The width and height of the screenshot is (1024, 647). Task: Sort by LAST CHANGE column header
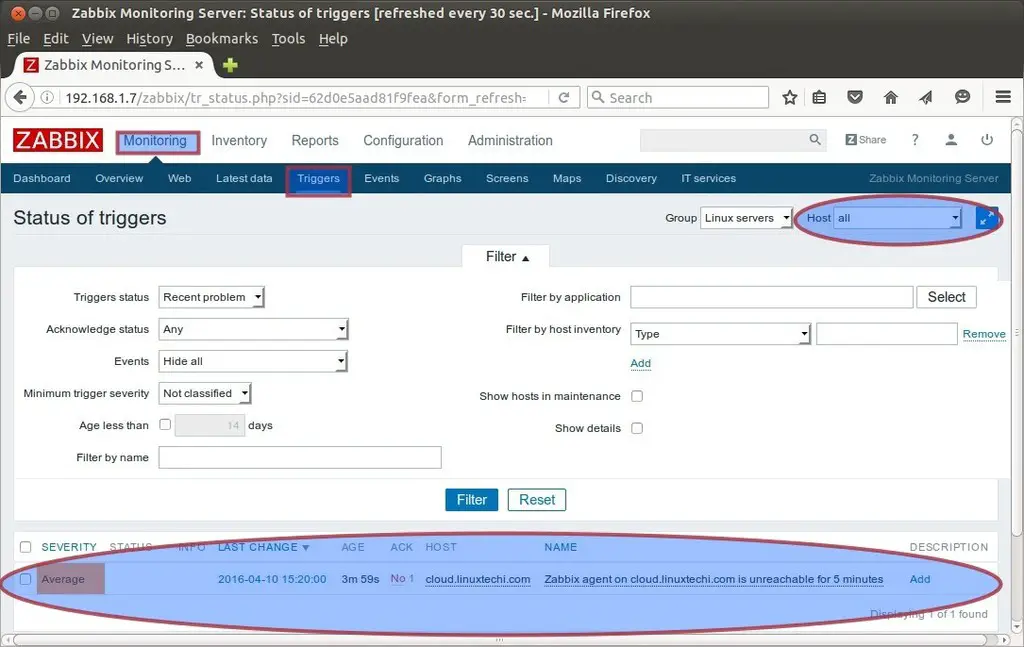tap(263, 547)
